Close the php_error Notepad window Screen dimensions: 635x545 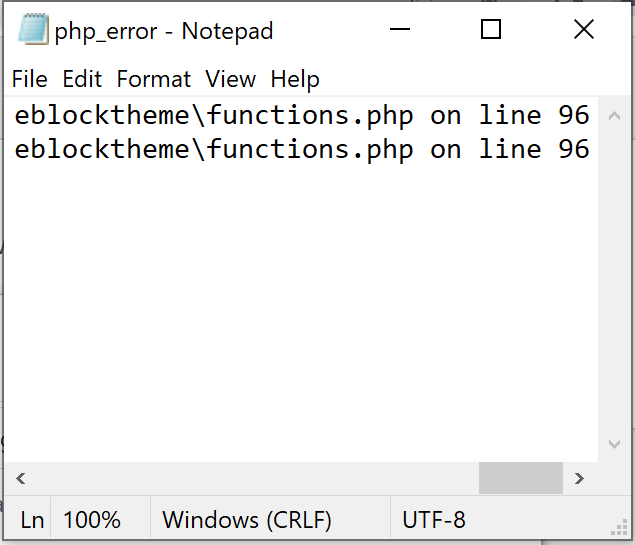pos(584,29)
